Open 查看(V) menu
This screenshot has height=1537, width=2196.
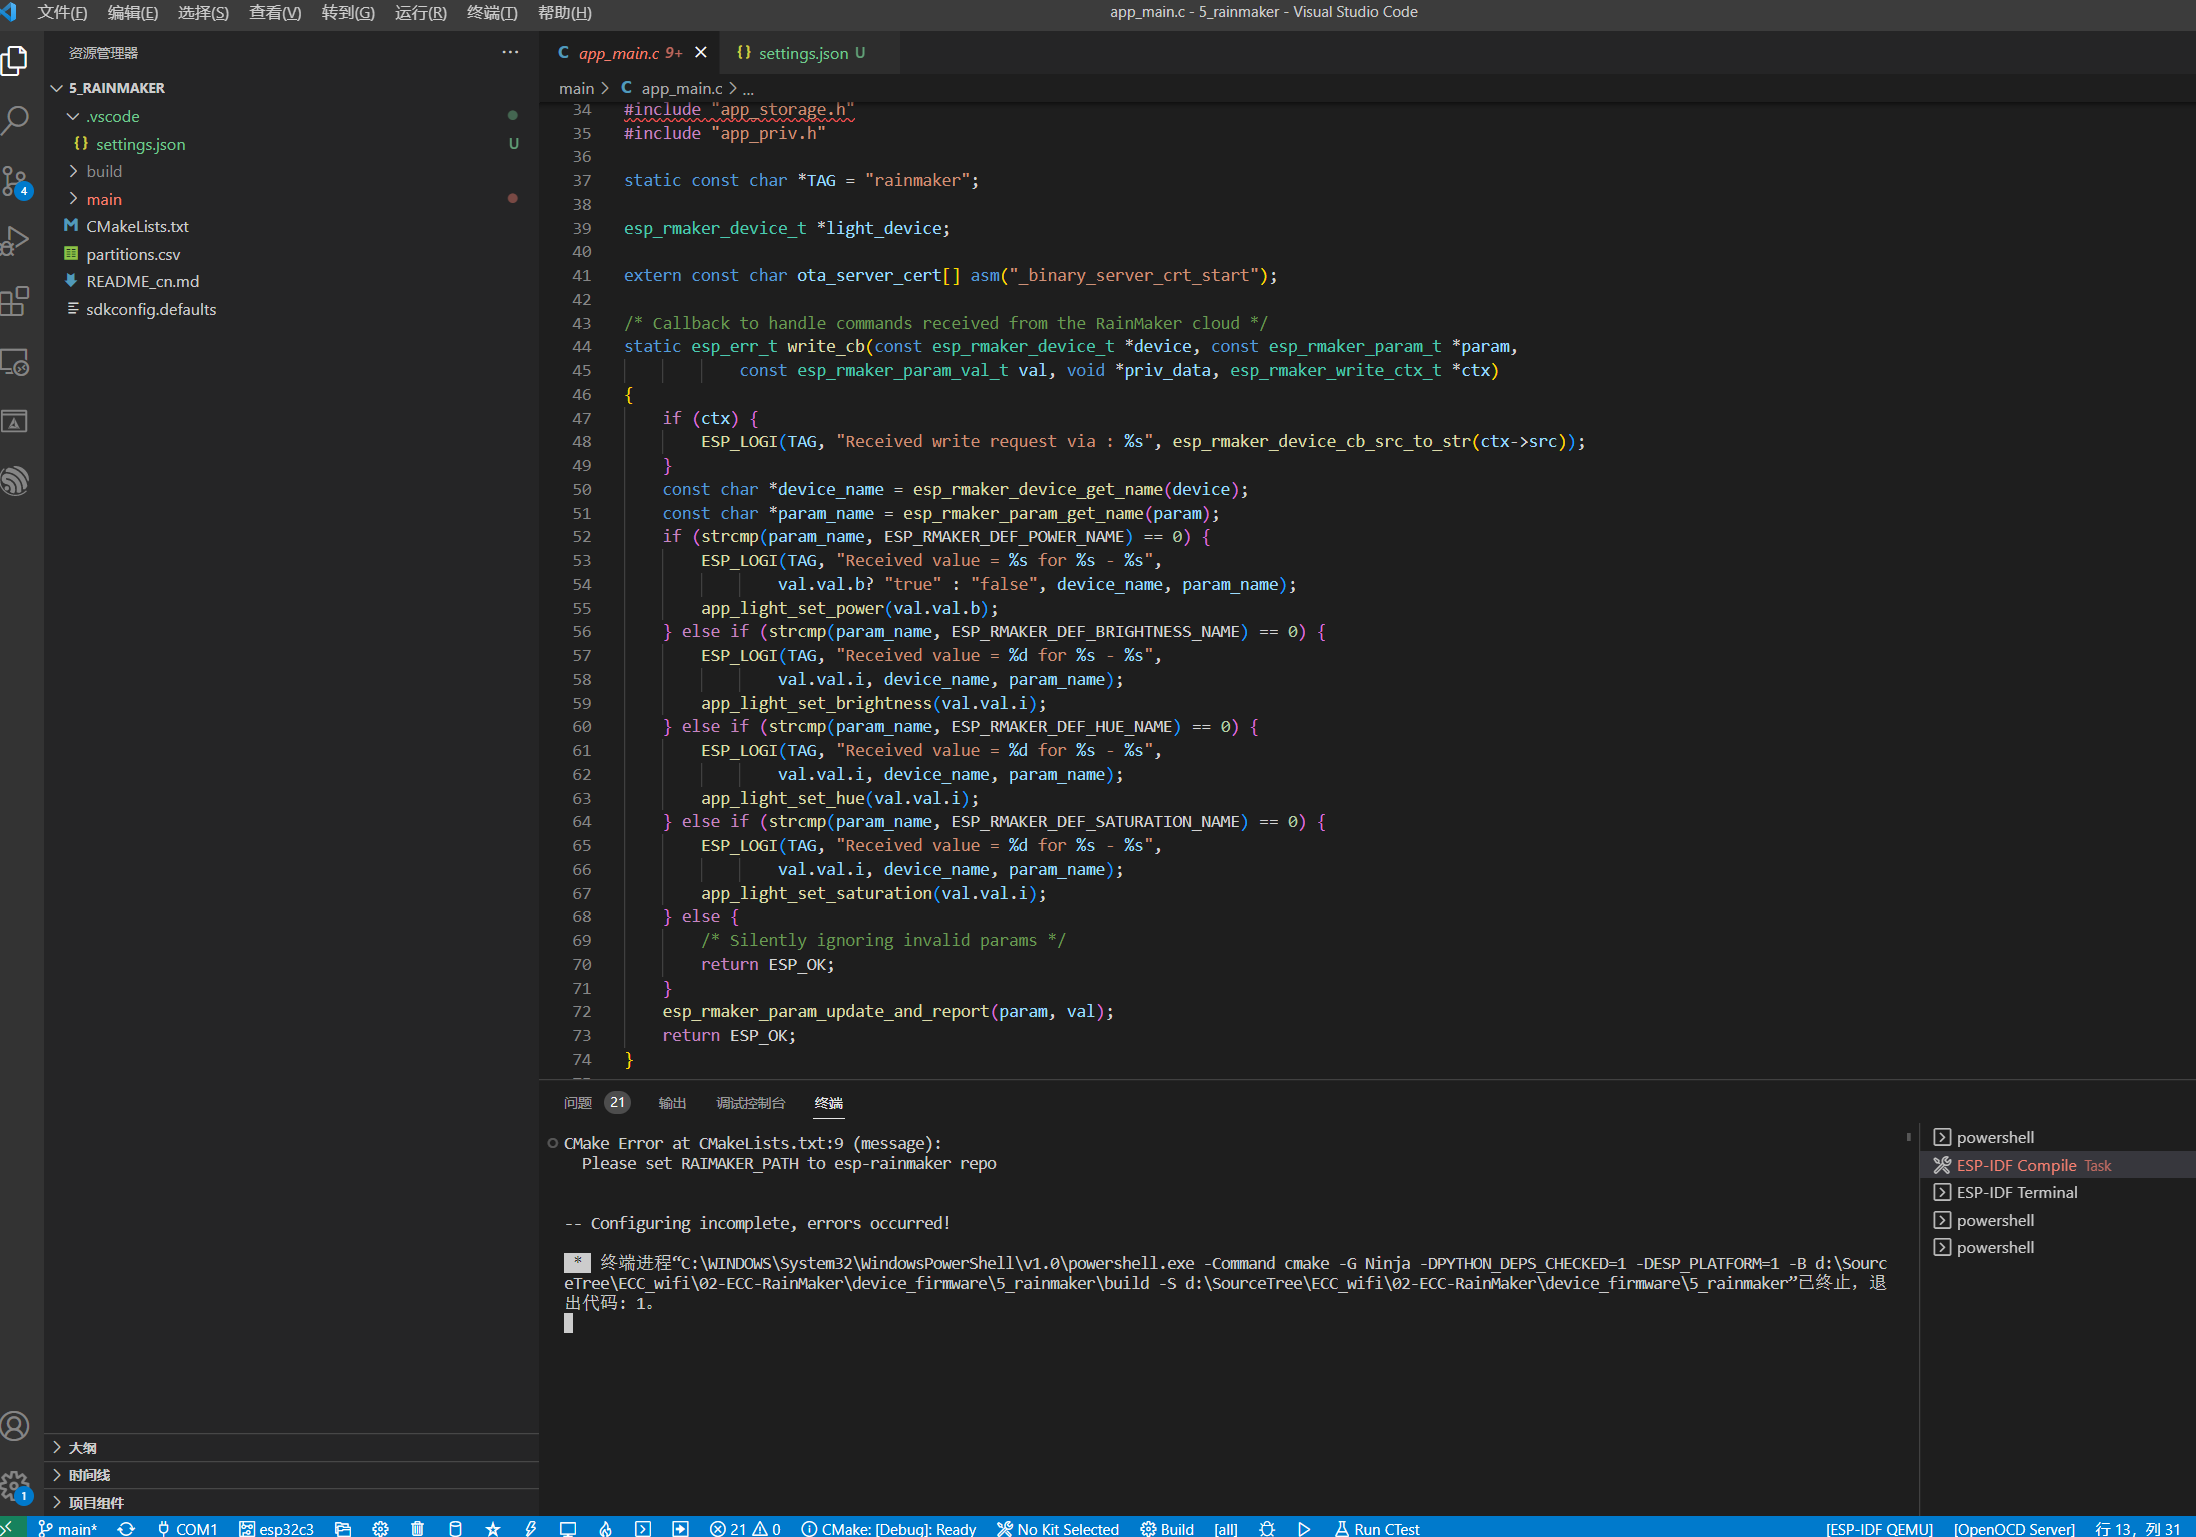tap(275, 12)
